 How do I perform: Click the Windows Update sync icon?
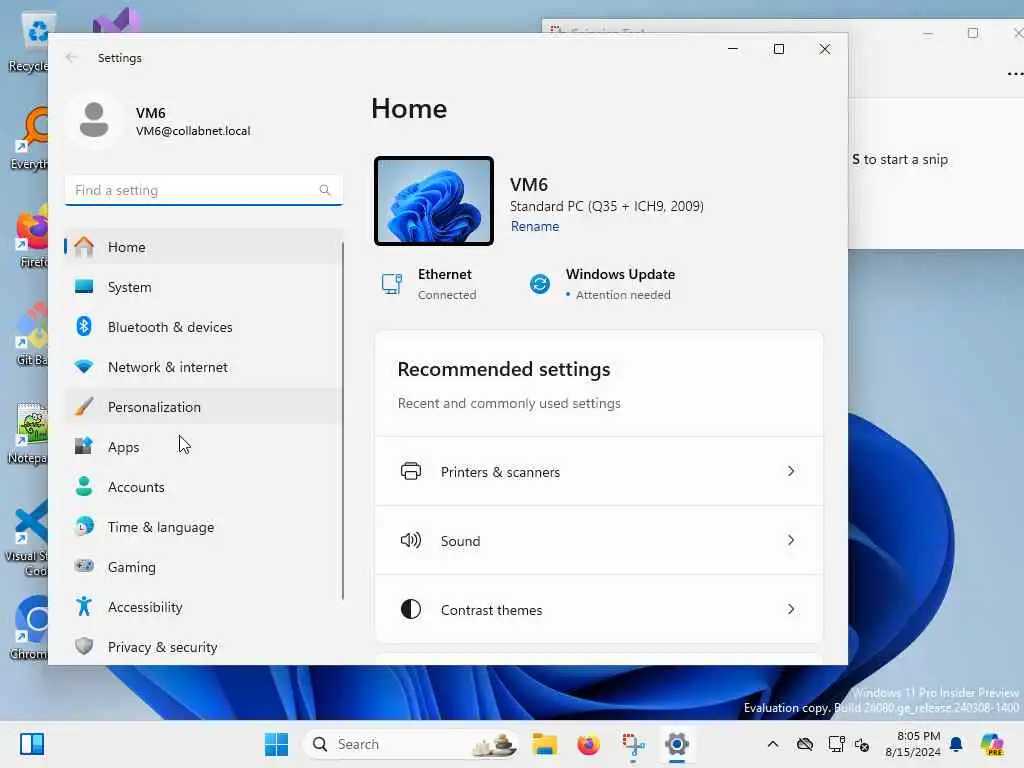tap(540, 284)
